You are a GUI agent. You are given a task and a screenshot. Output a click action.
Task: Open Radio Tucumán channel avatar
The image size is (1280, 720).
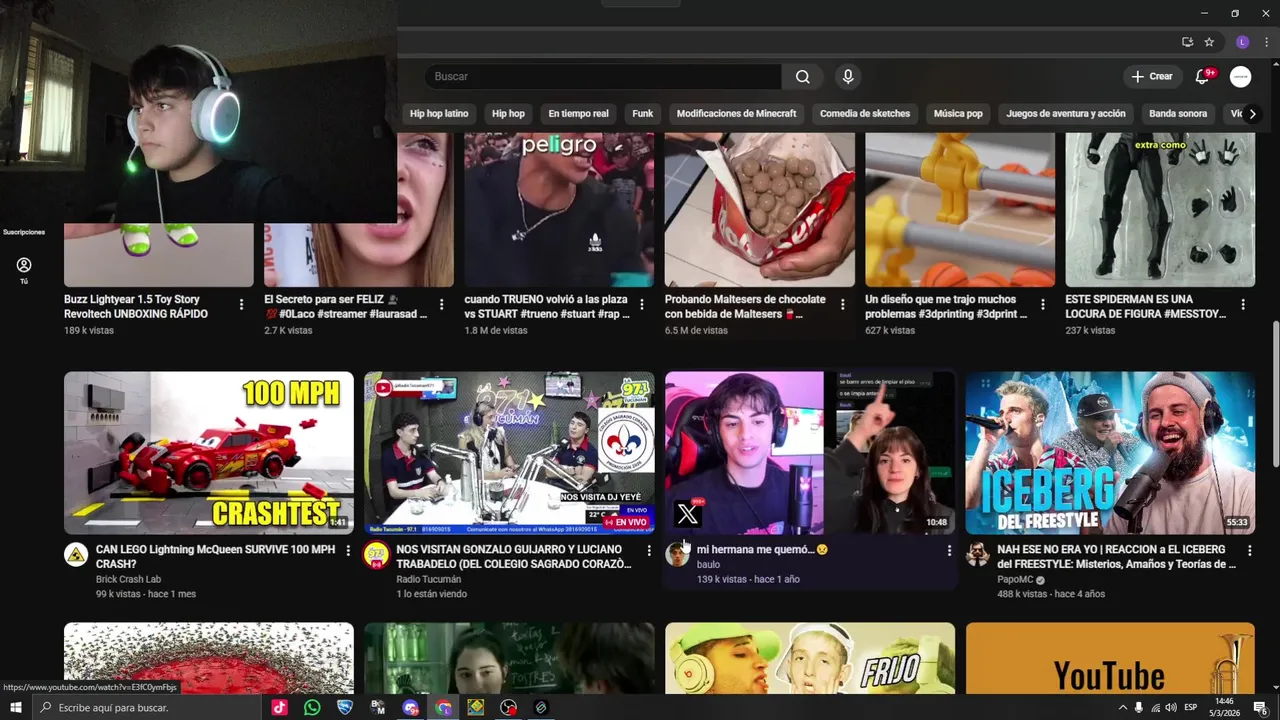376,555
